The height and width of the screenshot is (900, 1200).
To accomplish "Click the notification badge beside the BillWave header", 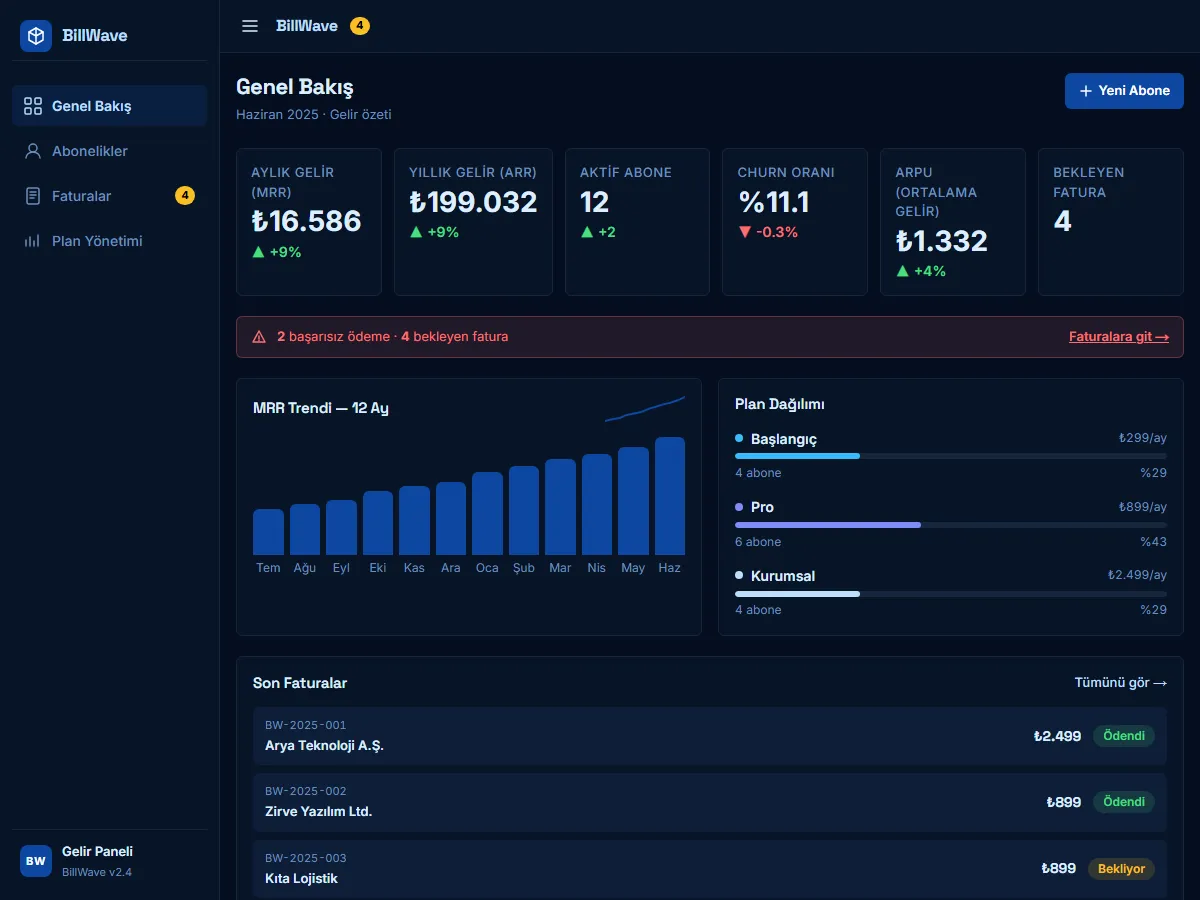I will 360,26.
